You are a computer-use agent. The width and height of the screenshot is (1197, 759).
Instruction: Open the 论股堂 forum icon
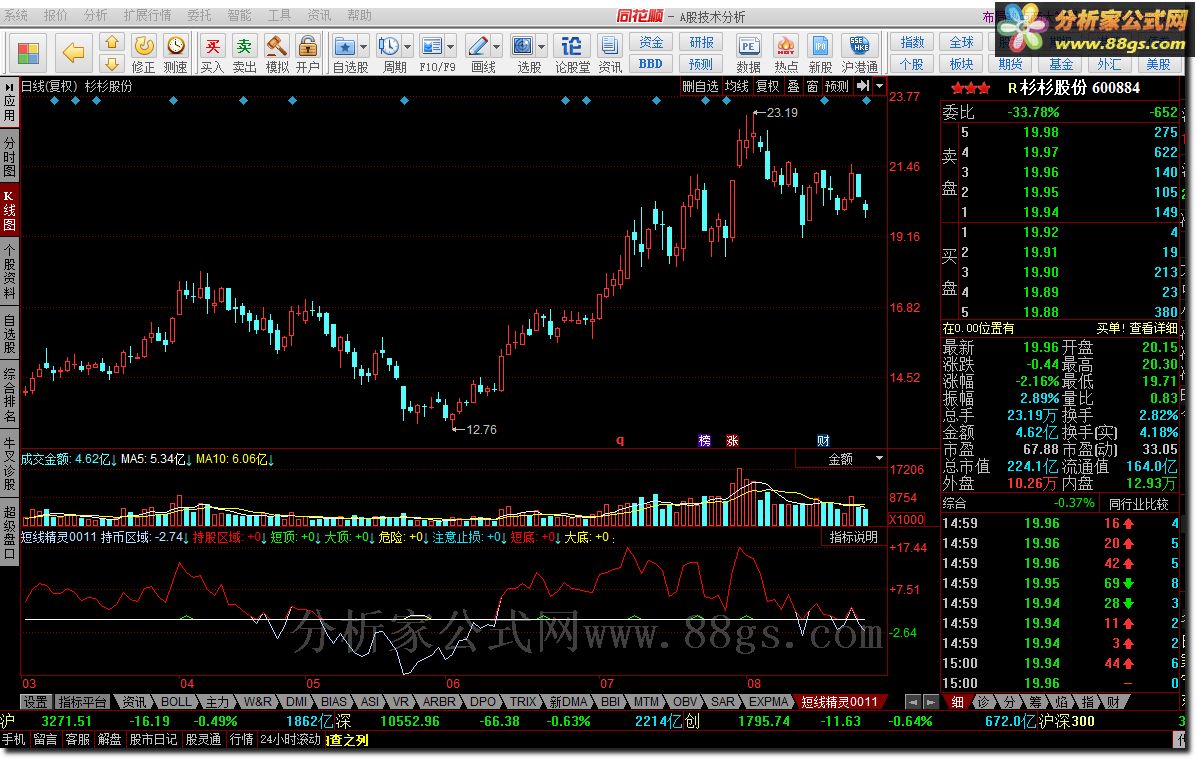(571, 47)
